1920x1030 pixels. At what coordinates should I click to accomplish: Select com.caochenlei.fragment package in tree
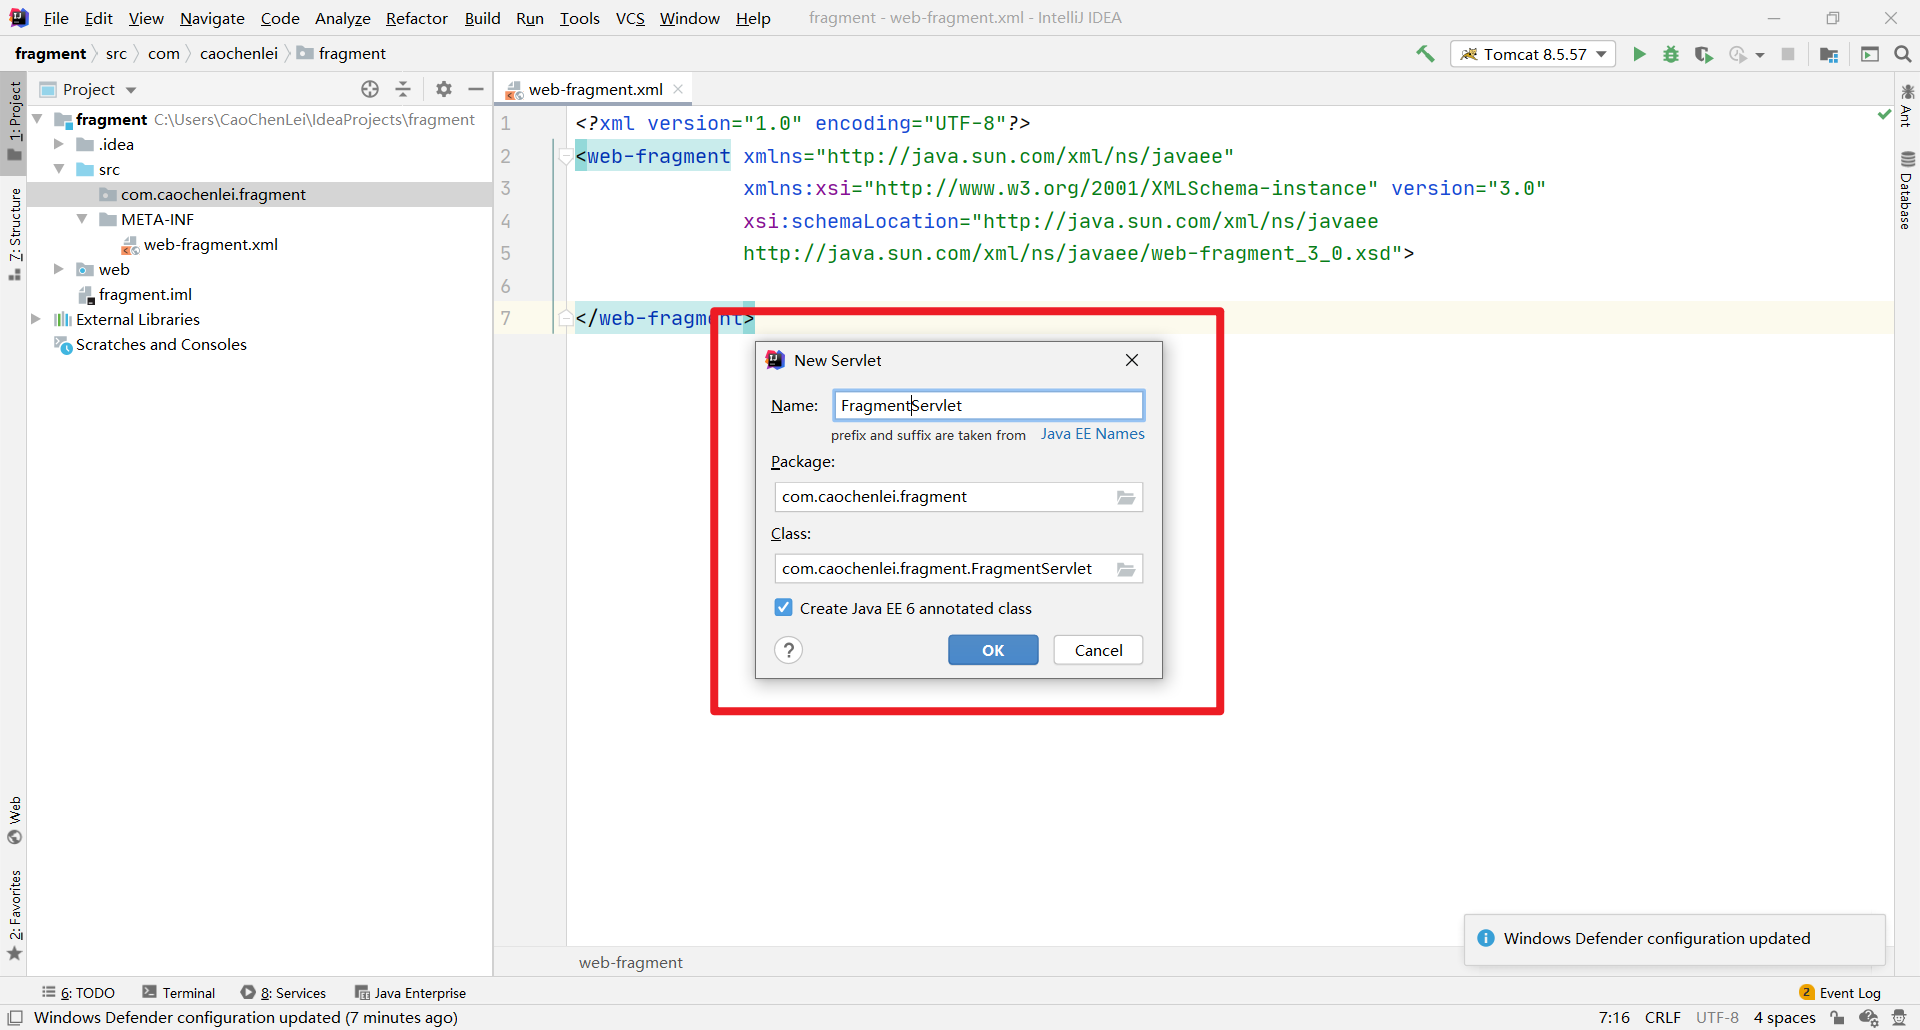(x=213, y=194)
